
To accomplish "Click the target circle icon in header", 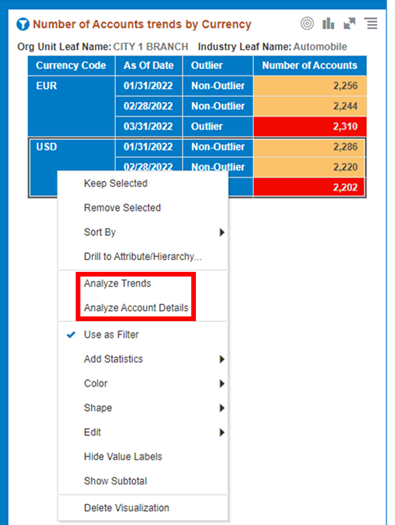I will [x=307, y=24].
